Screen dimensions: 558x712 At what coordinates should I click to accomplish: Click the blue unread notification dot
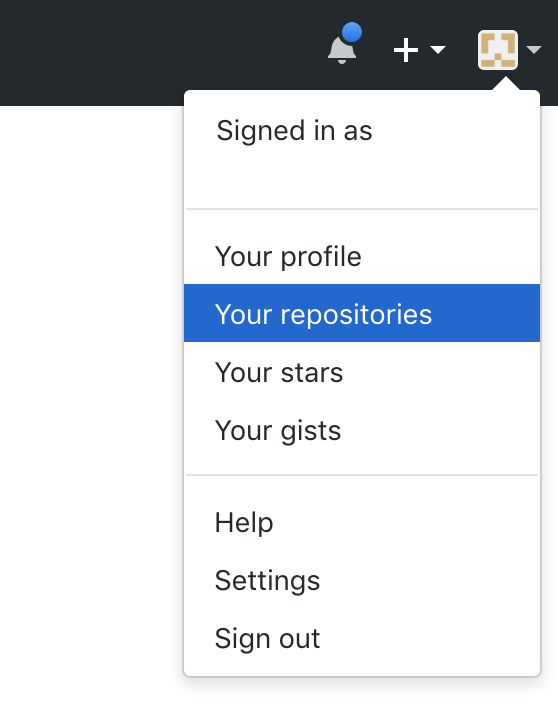click(352, 32)
